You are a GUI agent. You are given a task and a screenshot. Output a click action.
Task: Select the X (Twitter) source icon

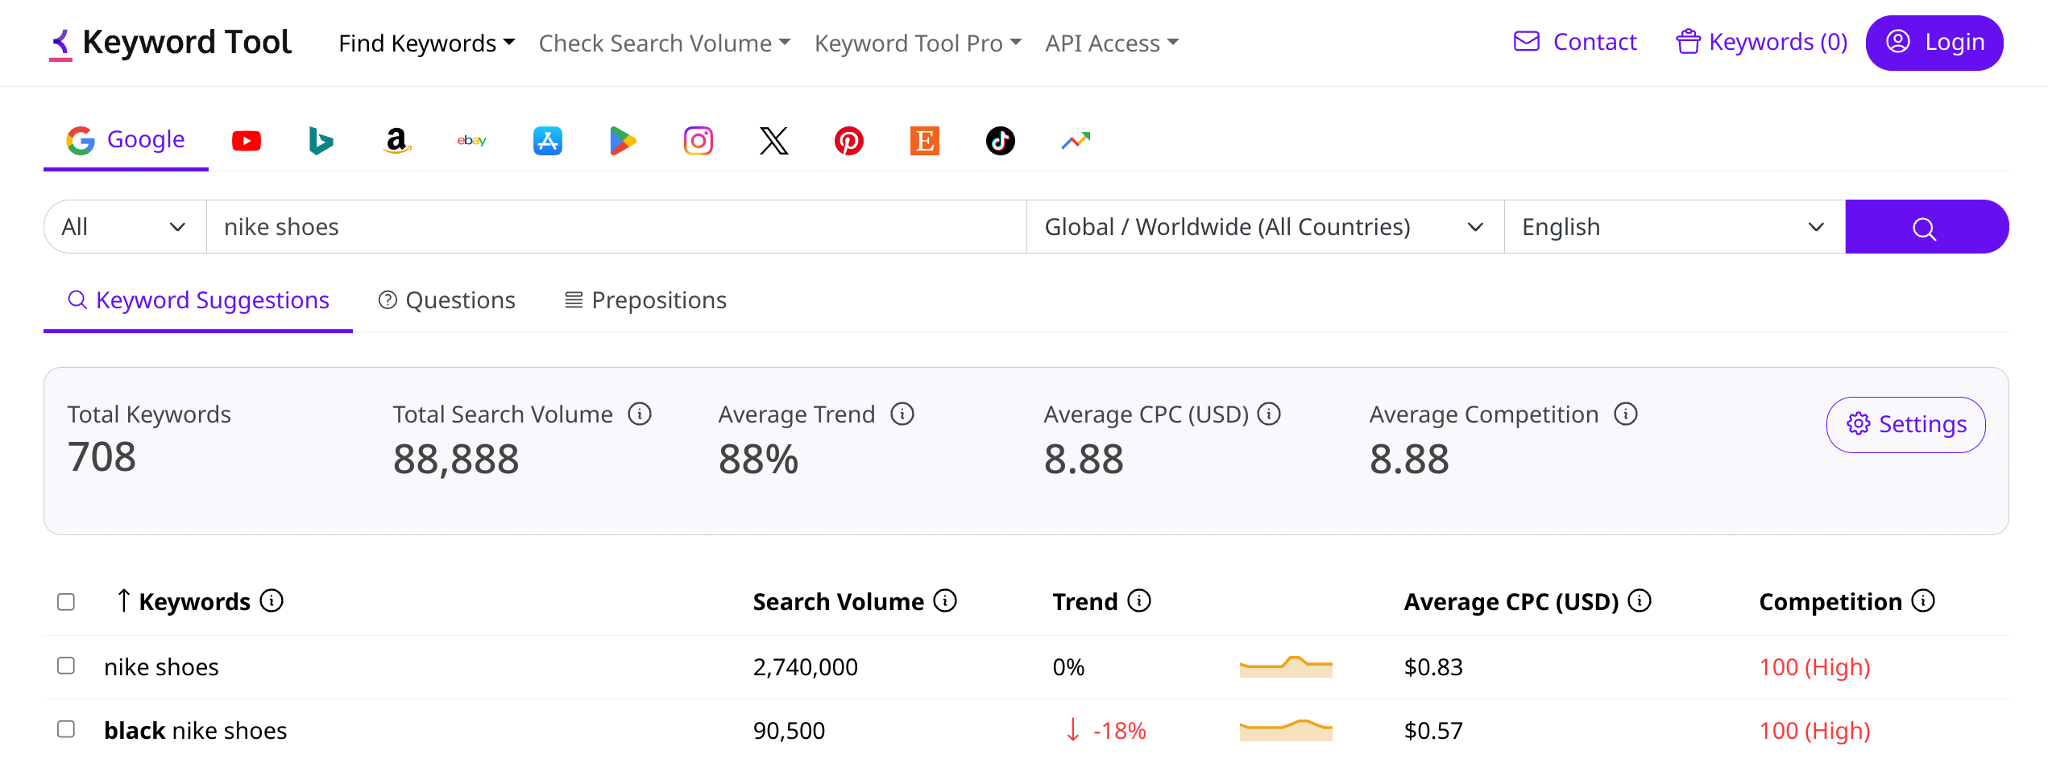click(774, 141)
